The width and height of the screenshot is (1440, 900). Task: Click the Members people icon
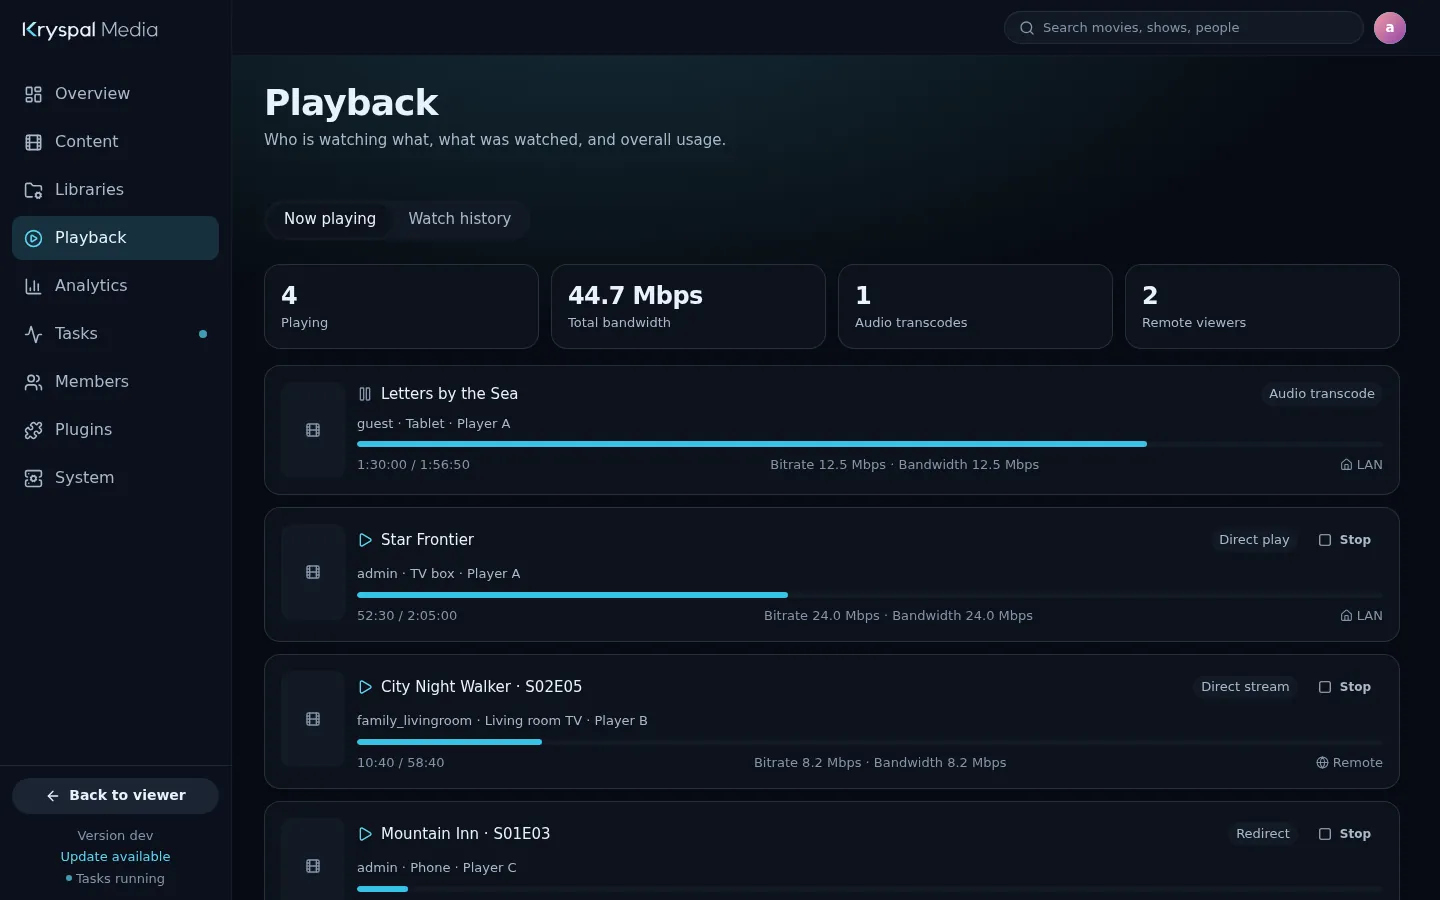click(33, 382)
